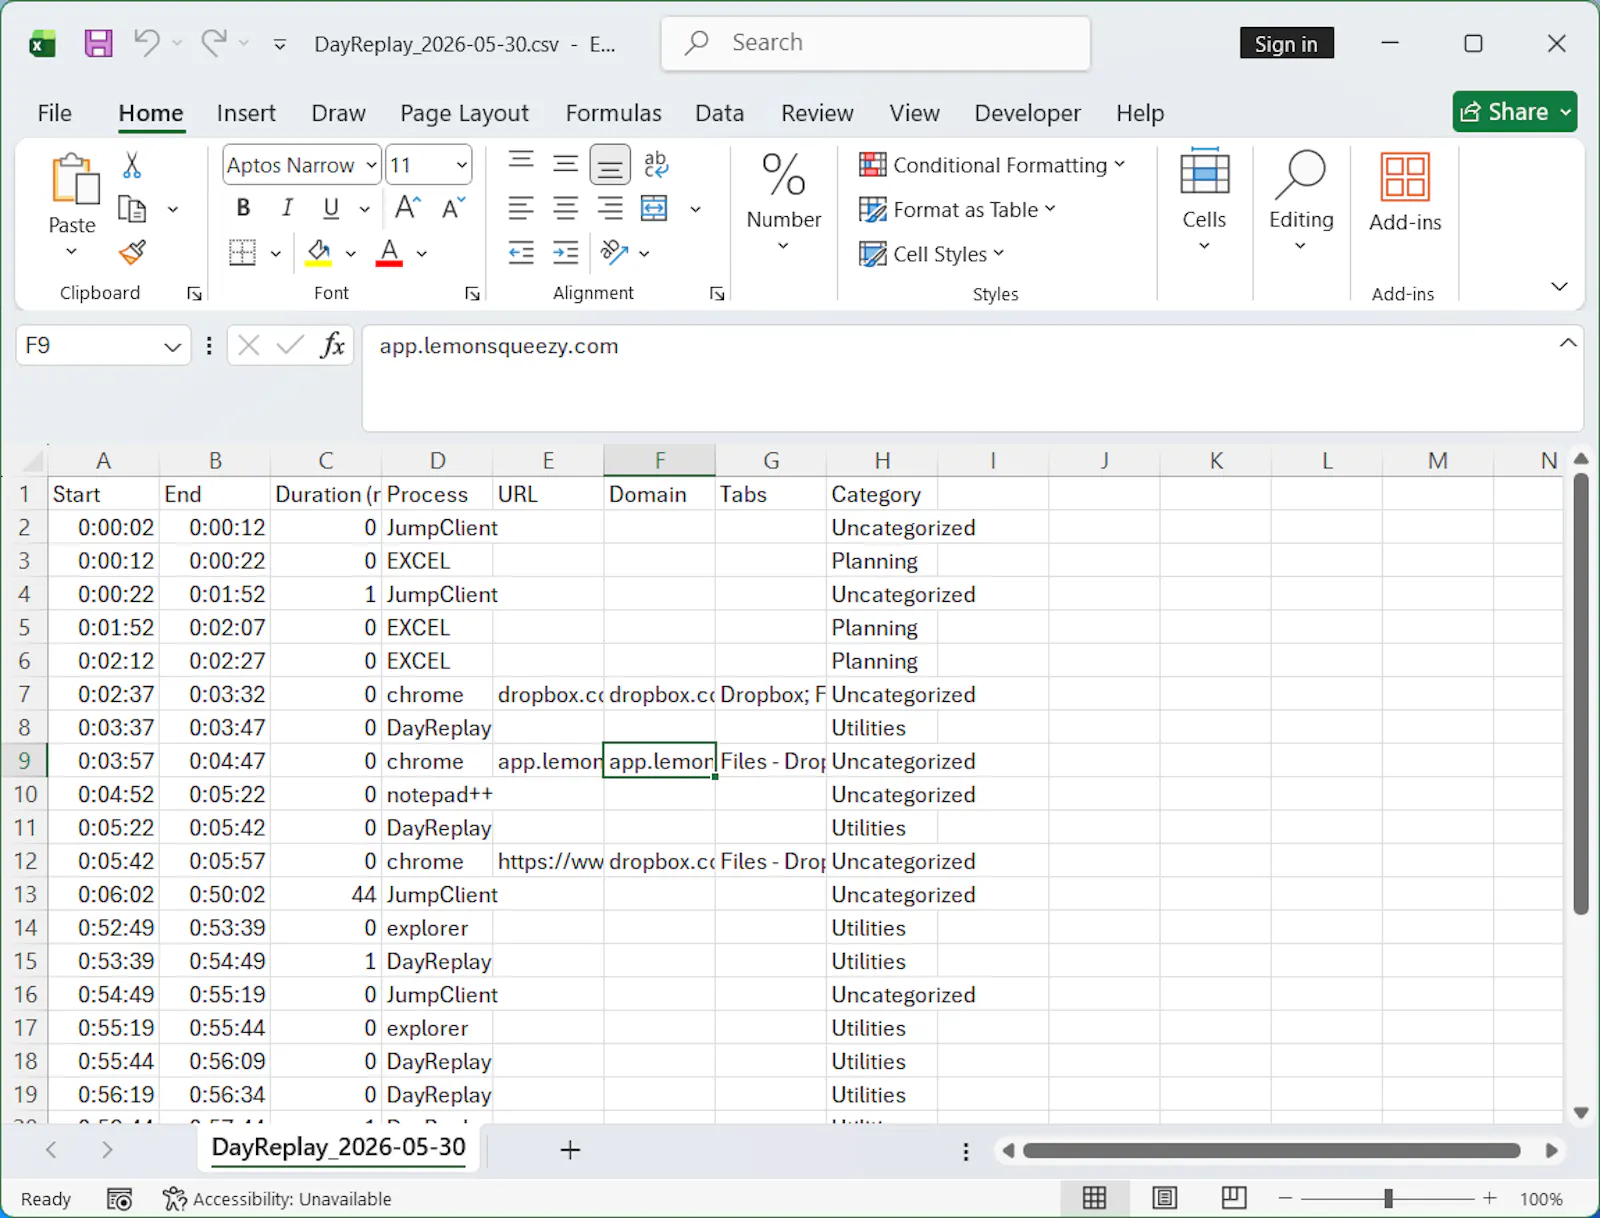This screenshot has height=1218, width=1600.
Task: Select the Format Painter brush icon
Action: pos(132,253)
